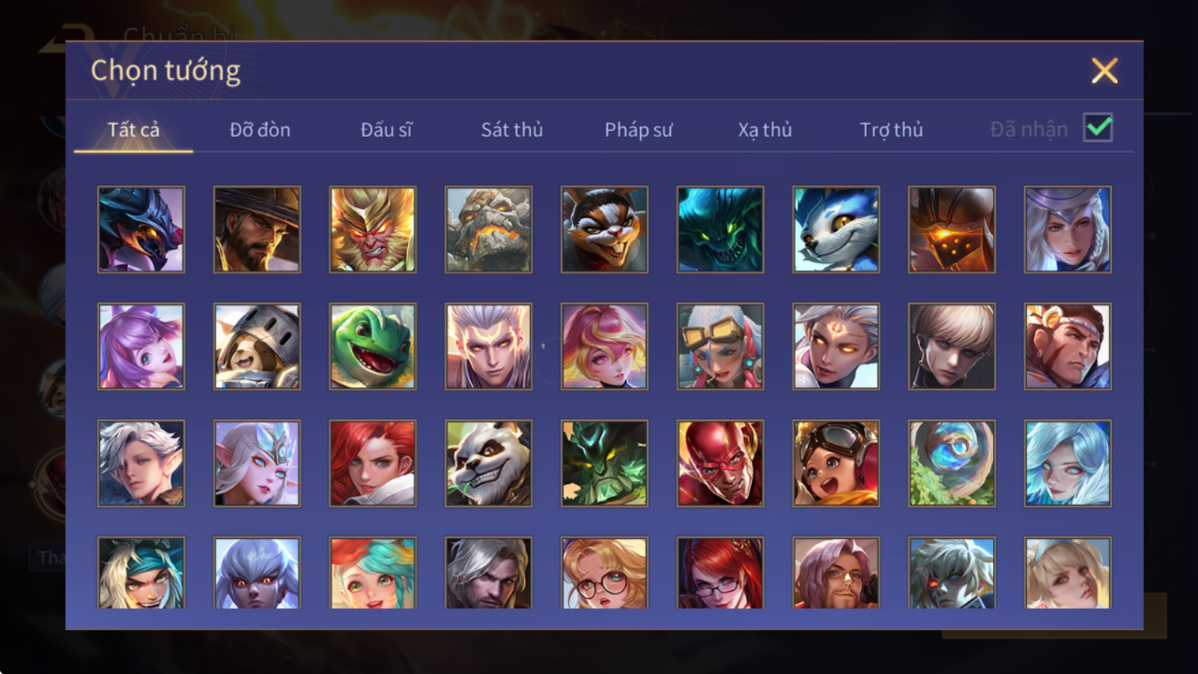Select the blue fox hero portrait
Viewport: 1198px width, 674px height.
836,230
